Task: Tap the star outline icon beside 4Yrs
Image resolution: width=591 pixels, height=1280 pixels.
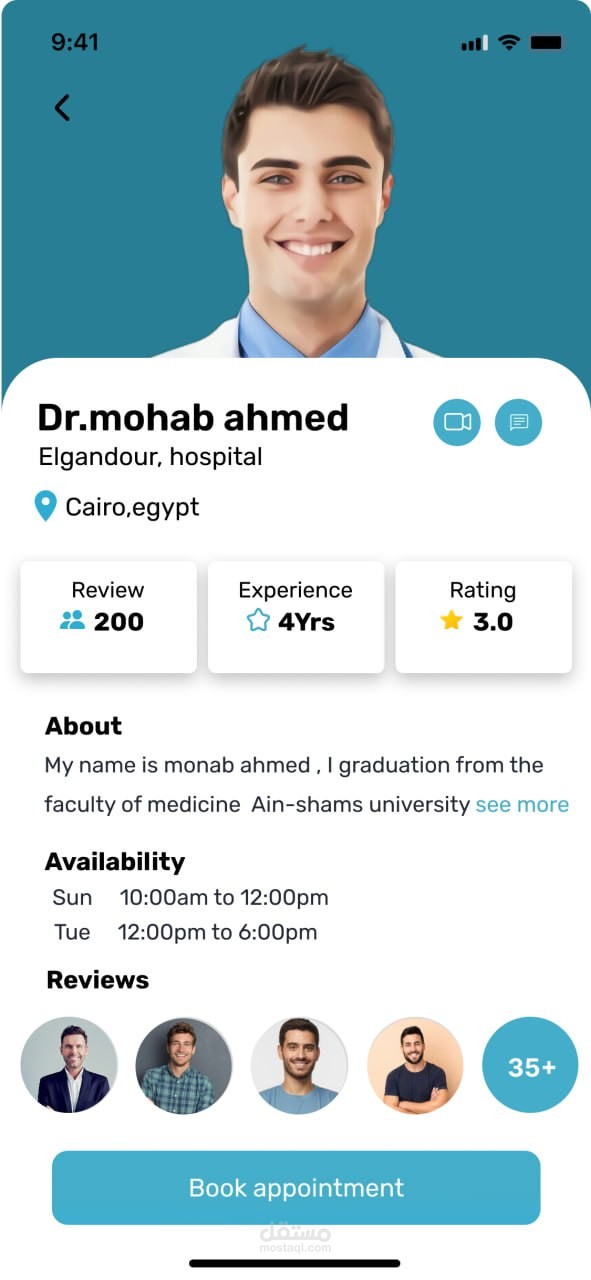Action: (x=258, y=621)
